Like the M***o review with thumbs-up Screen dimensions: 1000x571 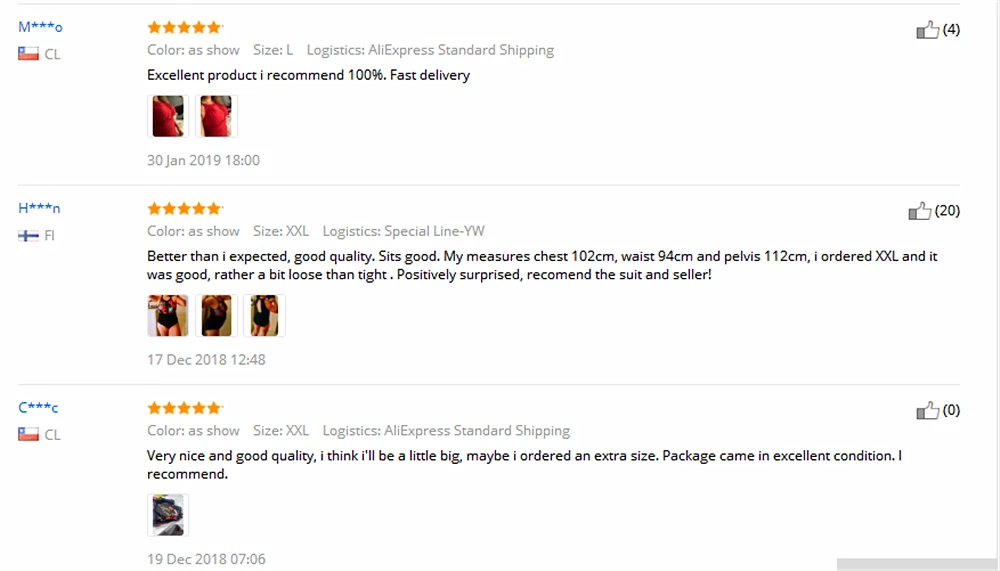pos(927,29)
